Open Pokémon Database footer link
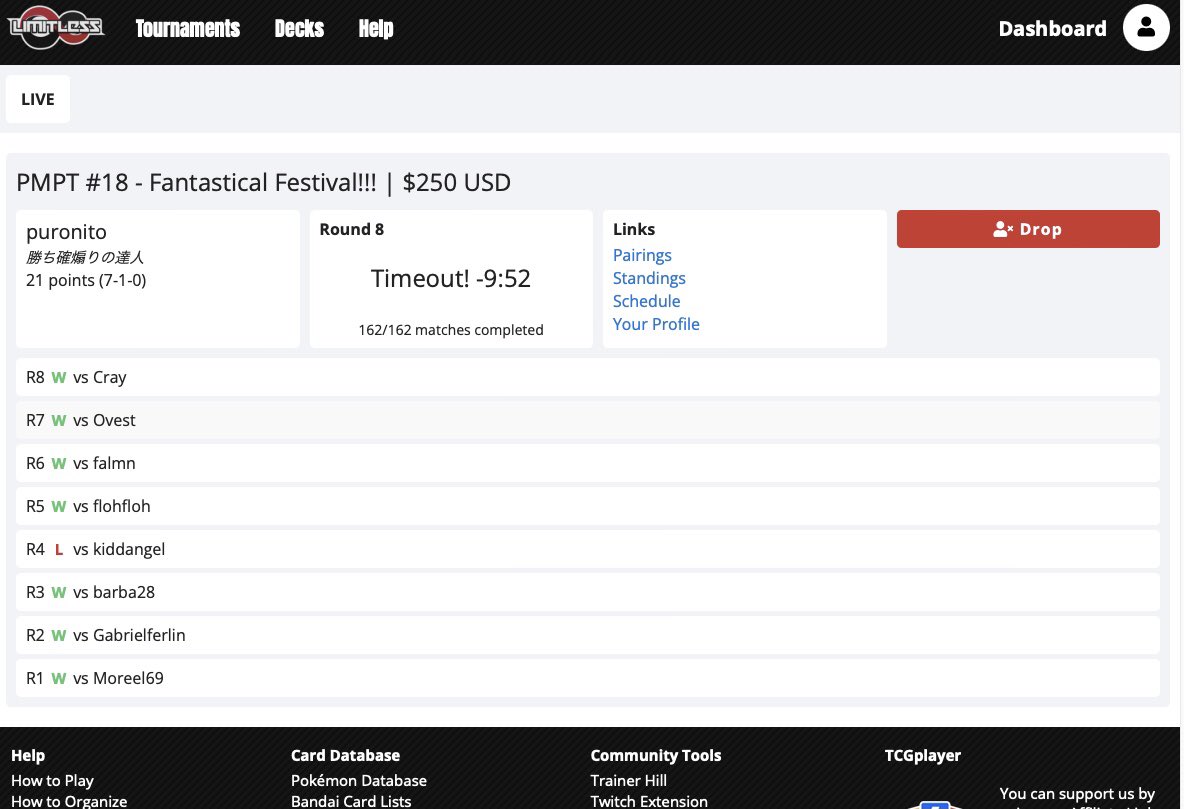This screenshot has width=1184, height=809. point(359,780)
